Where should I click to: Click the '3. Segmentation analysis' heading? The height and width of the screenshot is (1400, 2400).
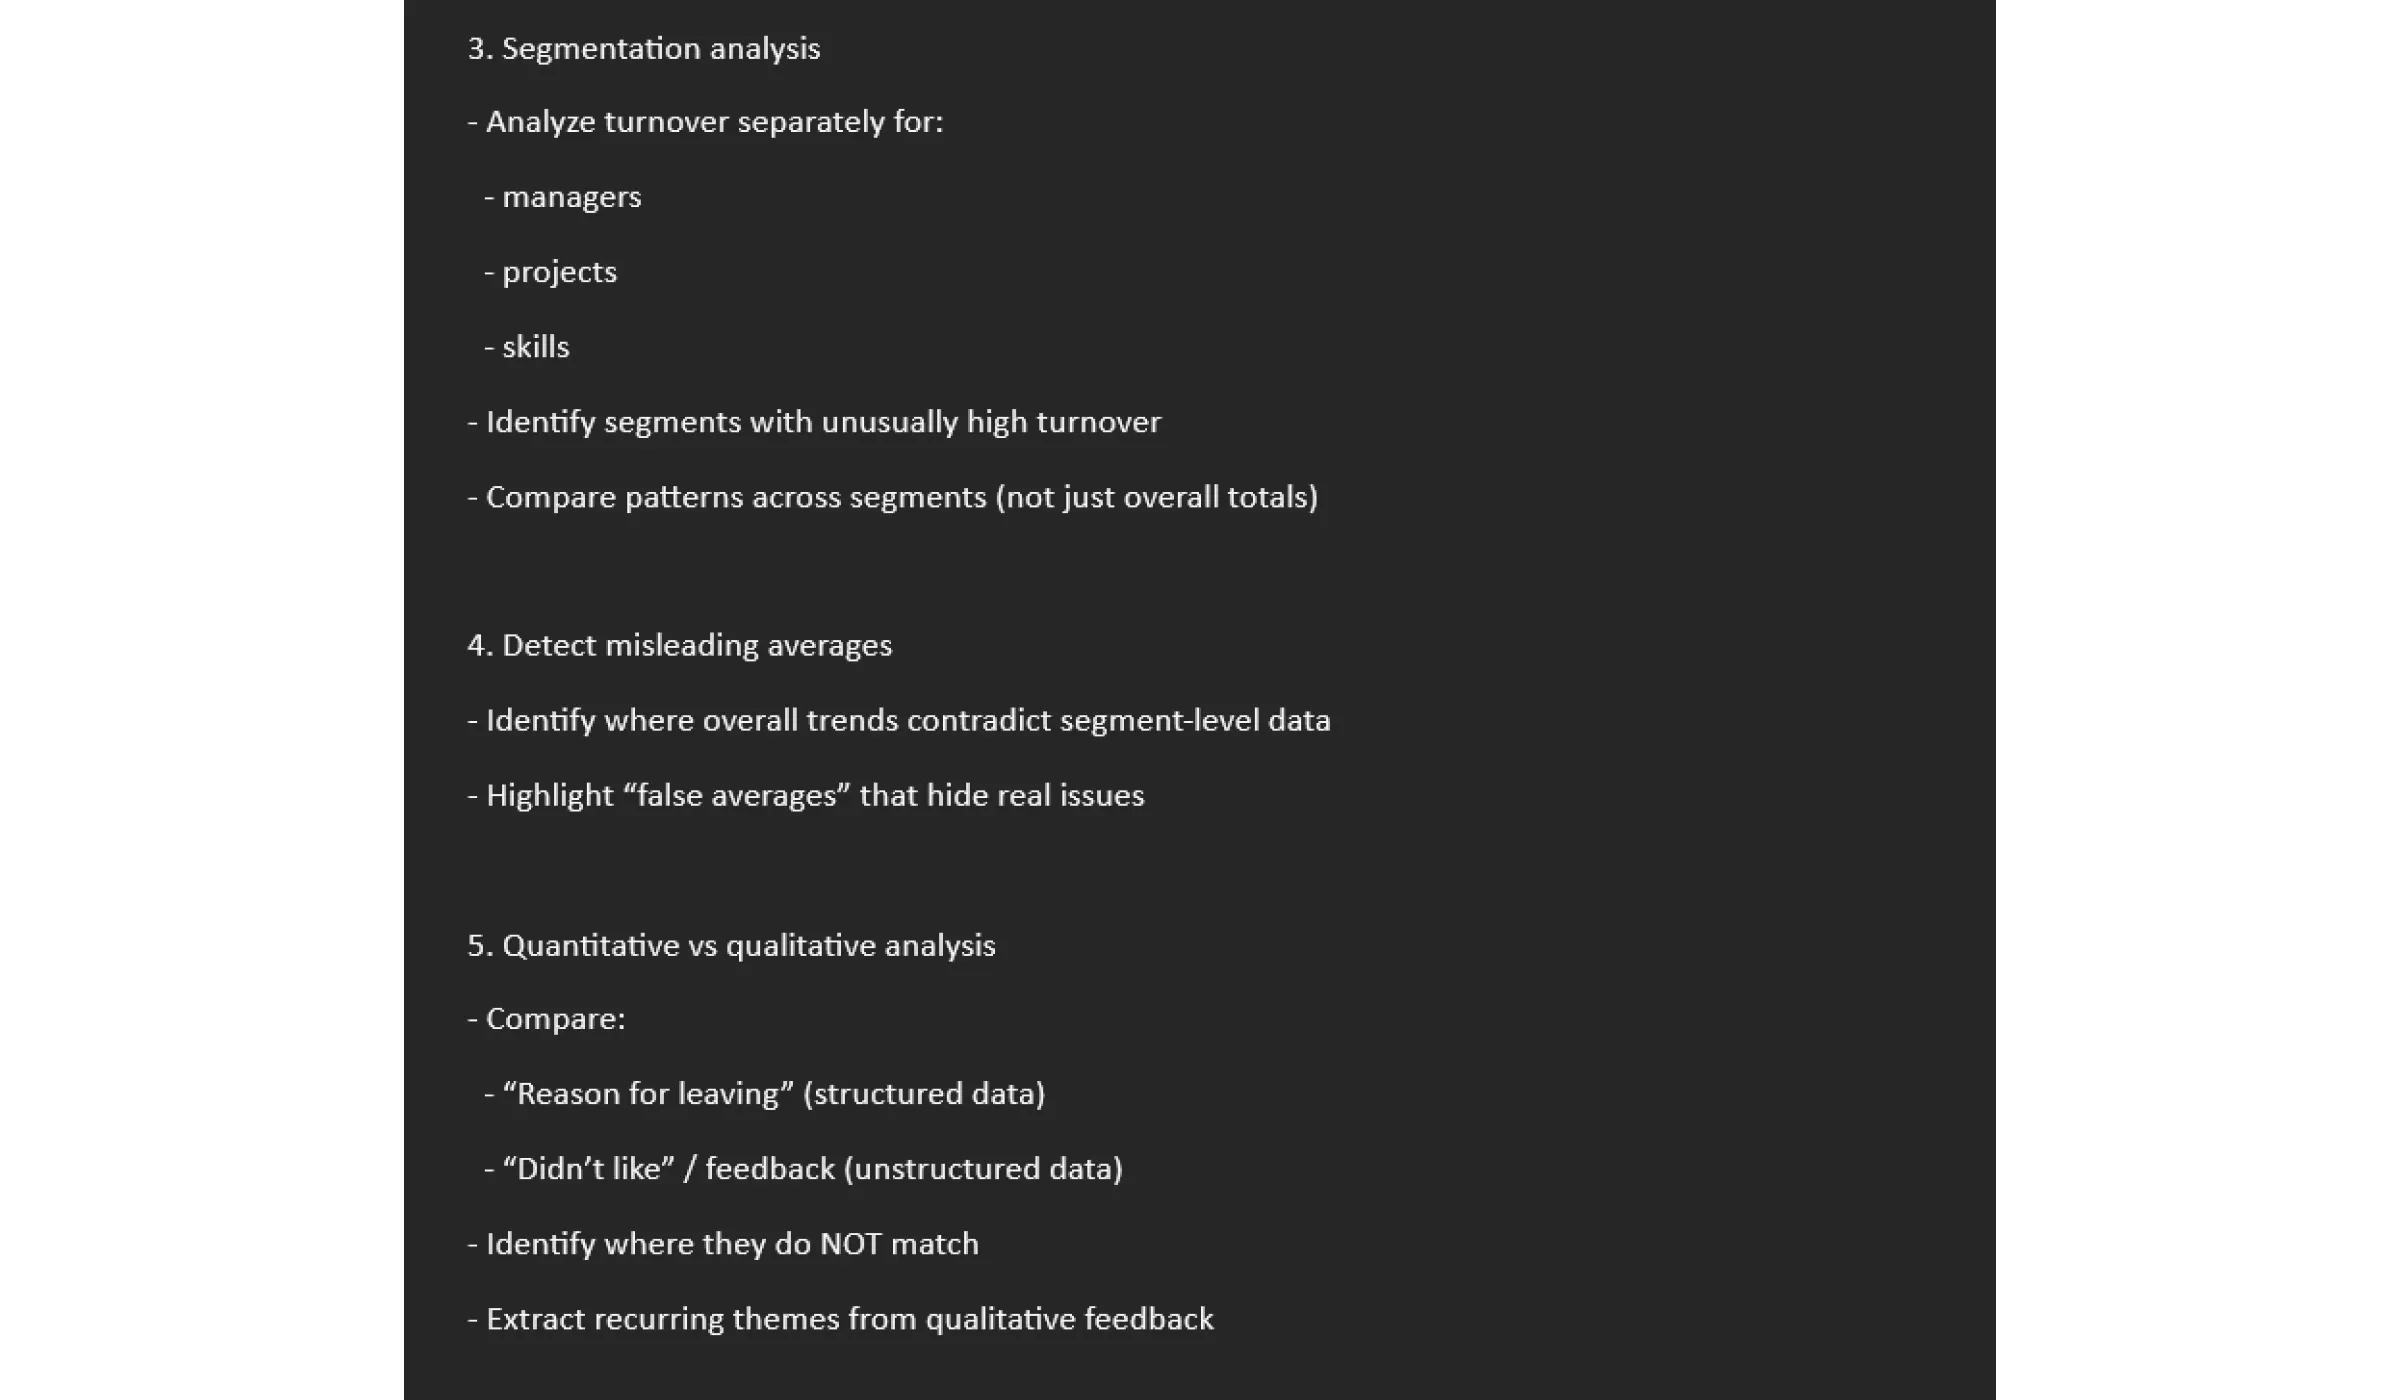click(x=644, y=49)
